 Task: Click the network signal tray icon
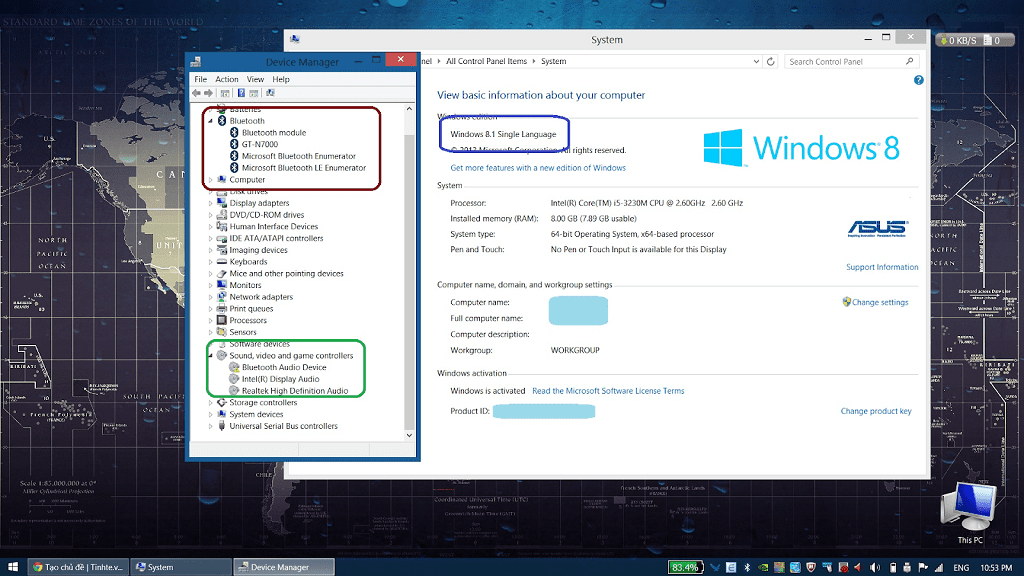(939, 568)
